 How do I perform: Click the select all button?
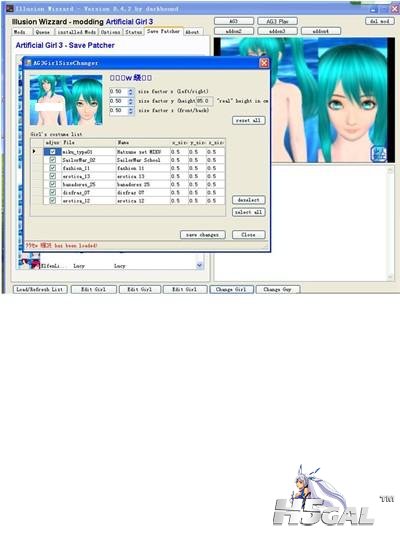click(x=248, y=212)
